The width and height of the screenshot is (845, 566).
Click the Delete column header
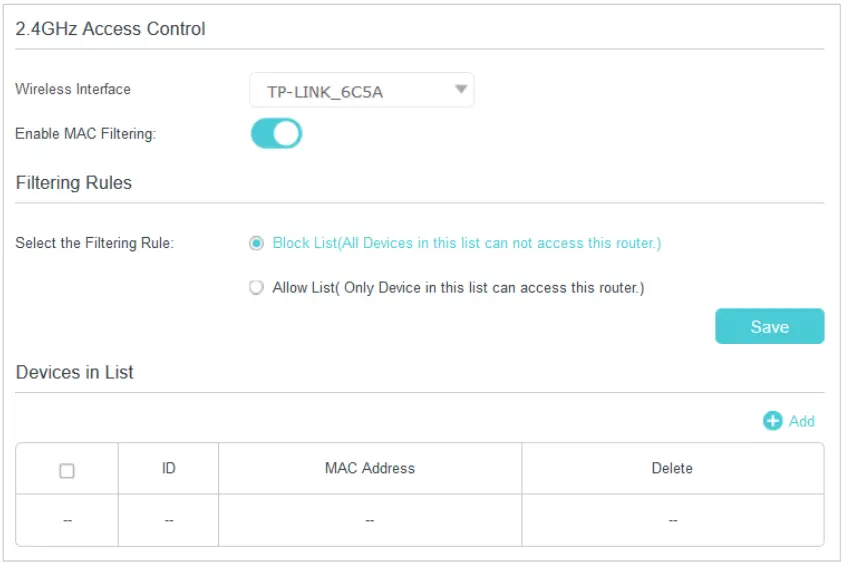(x=672, y=468)
